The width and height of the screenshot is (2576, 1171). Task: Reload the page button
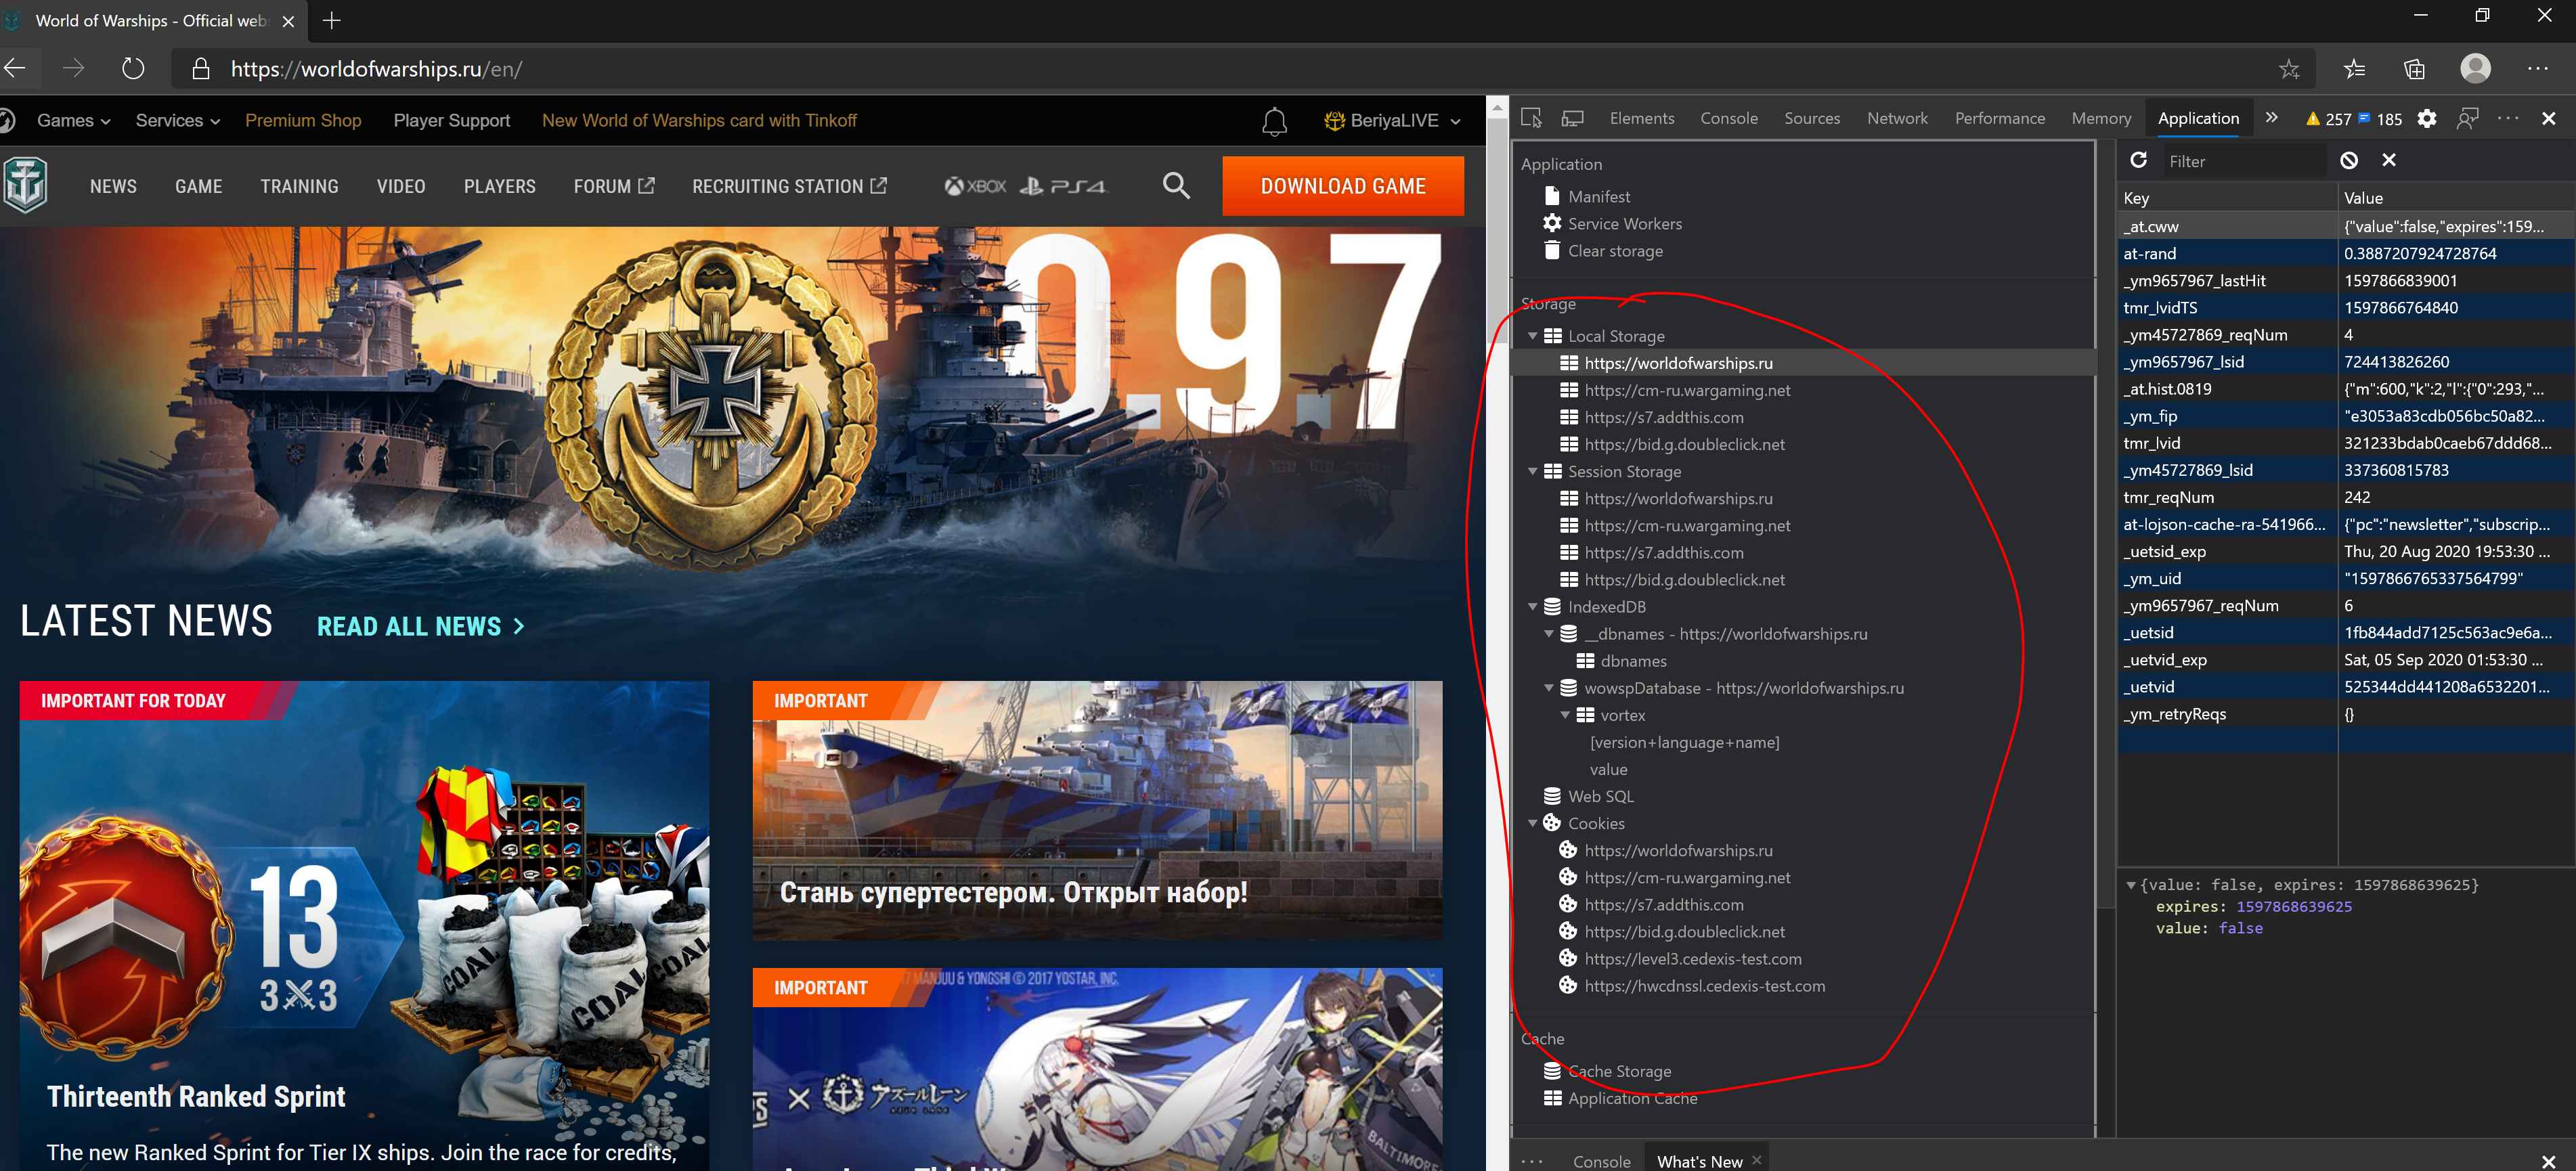point(133,69)
